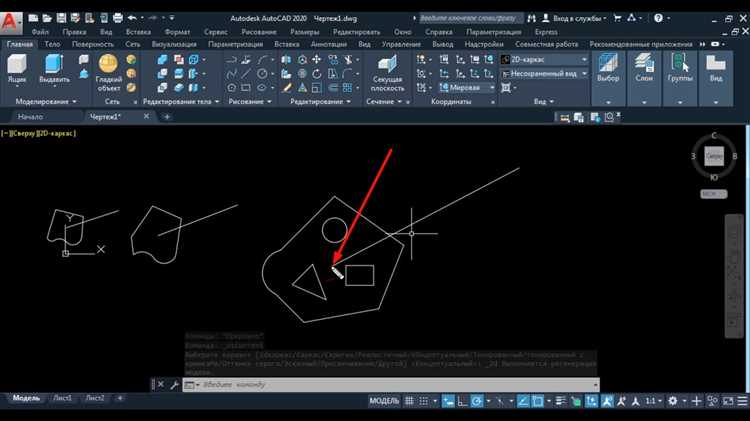Close the Чертеж1 document tab

click(146, 116)
